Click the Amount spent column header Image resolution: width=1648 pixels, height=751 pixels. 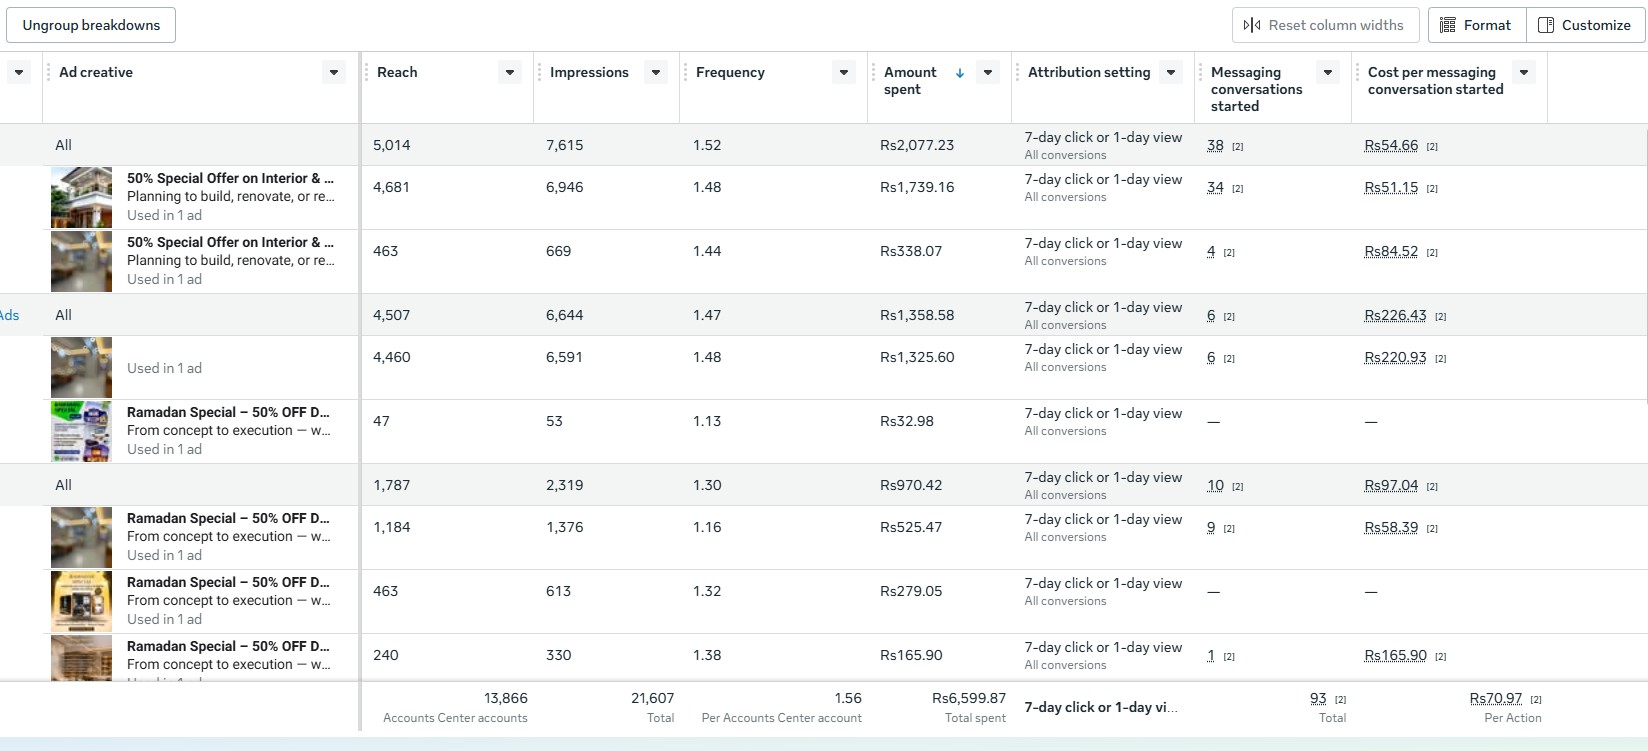click(x=910, y=80)
